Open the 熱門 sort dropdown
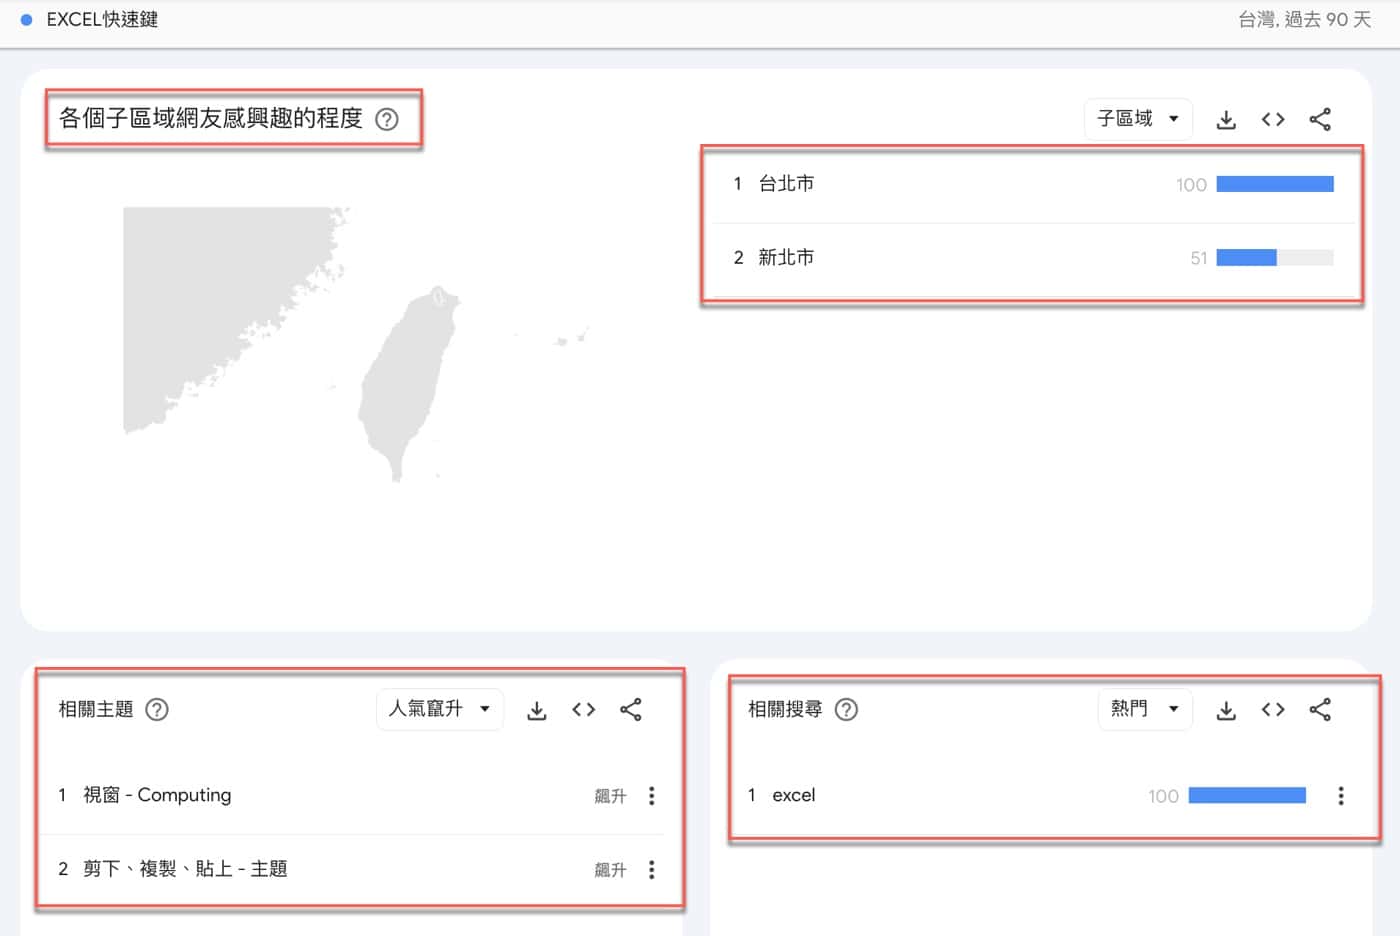This screenshot has height=936, width=1400. pos(1145,709)
